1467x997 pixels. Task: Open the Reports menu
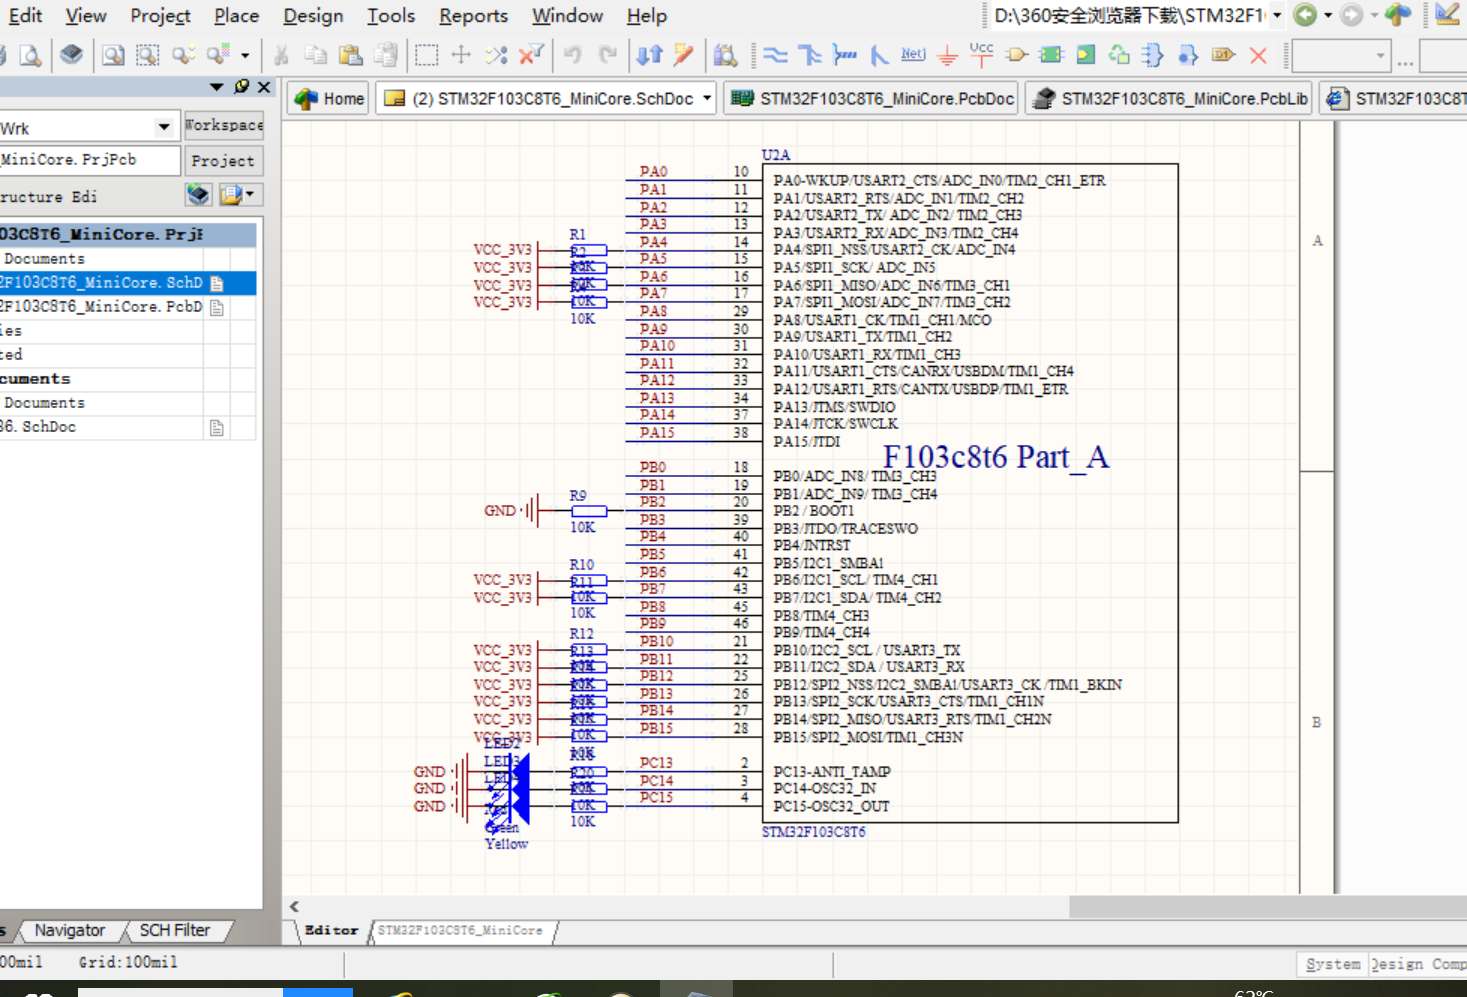pos(473,15)
